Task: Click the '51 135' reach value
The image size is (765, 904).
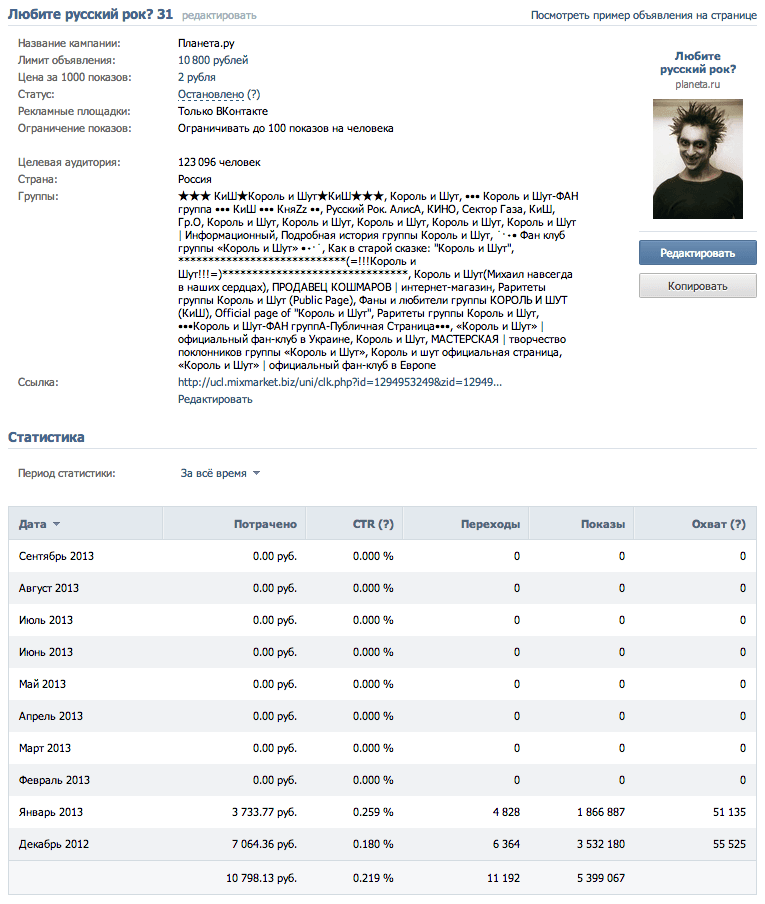Action: (729, 812)
